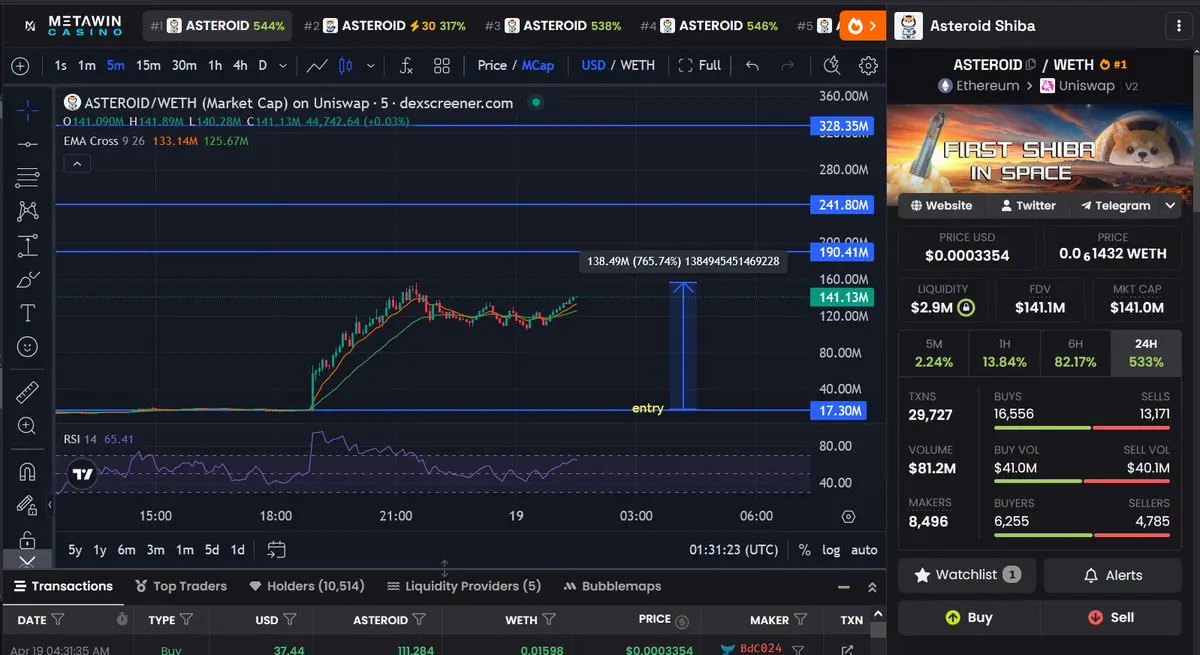The width and height of the screenshot is (1200, 655).
Task: Open the Alerts button
Action: coord(1111,575)
